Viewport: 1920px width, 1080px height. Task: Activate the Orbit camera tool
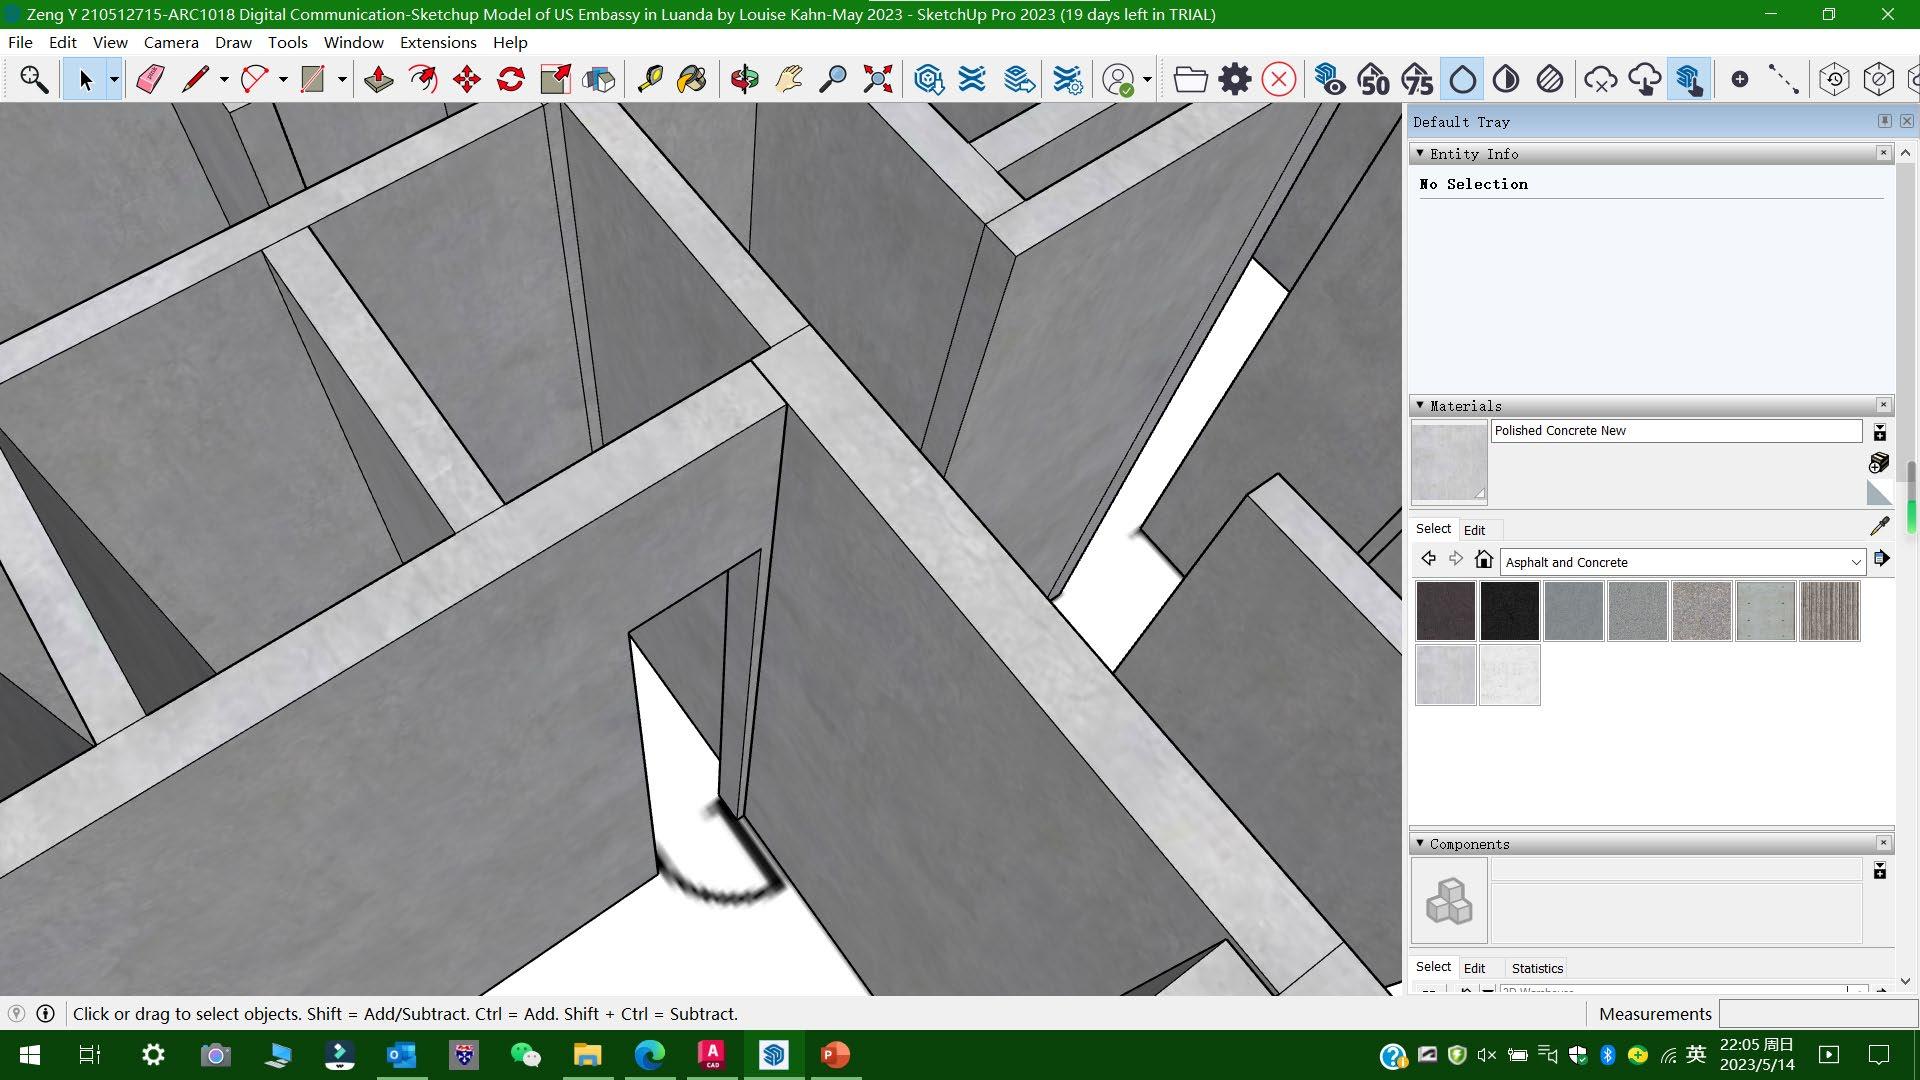(744, 80)
